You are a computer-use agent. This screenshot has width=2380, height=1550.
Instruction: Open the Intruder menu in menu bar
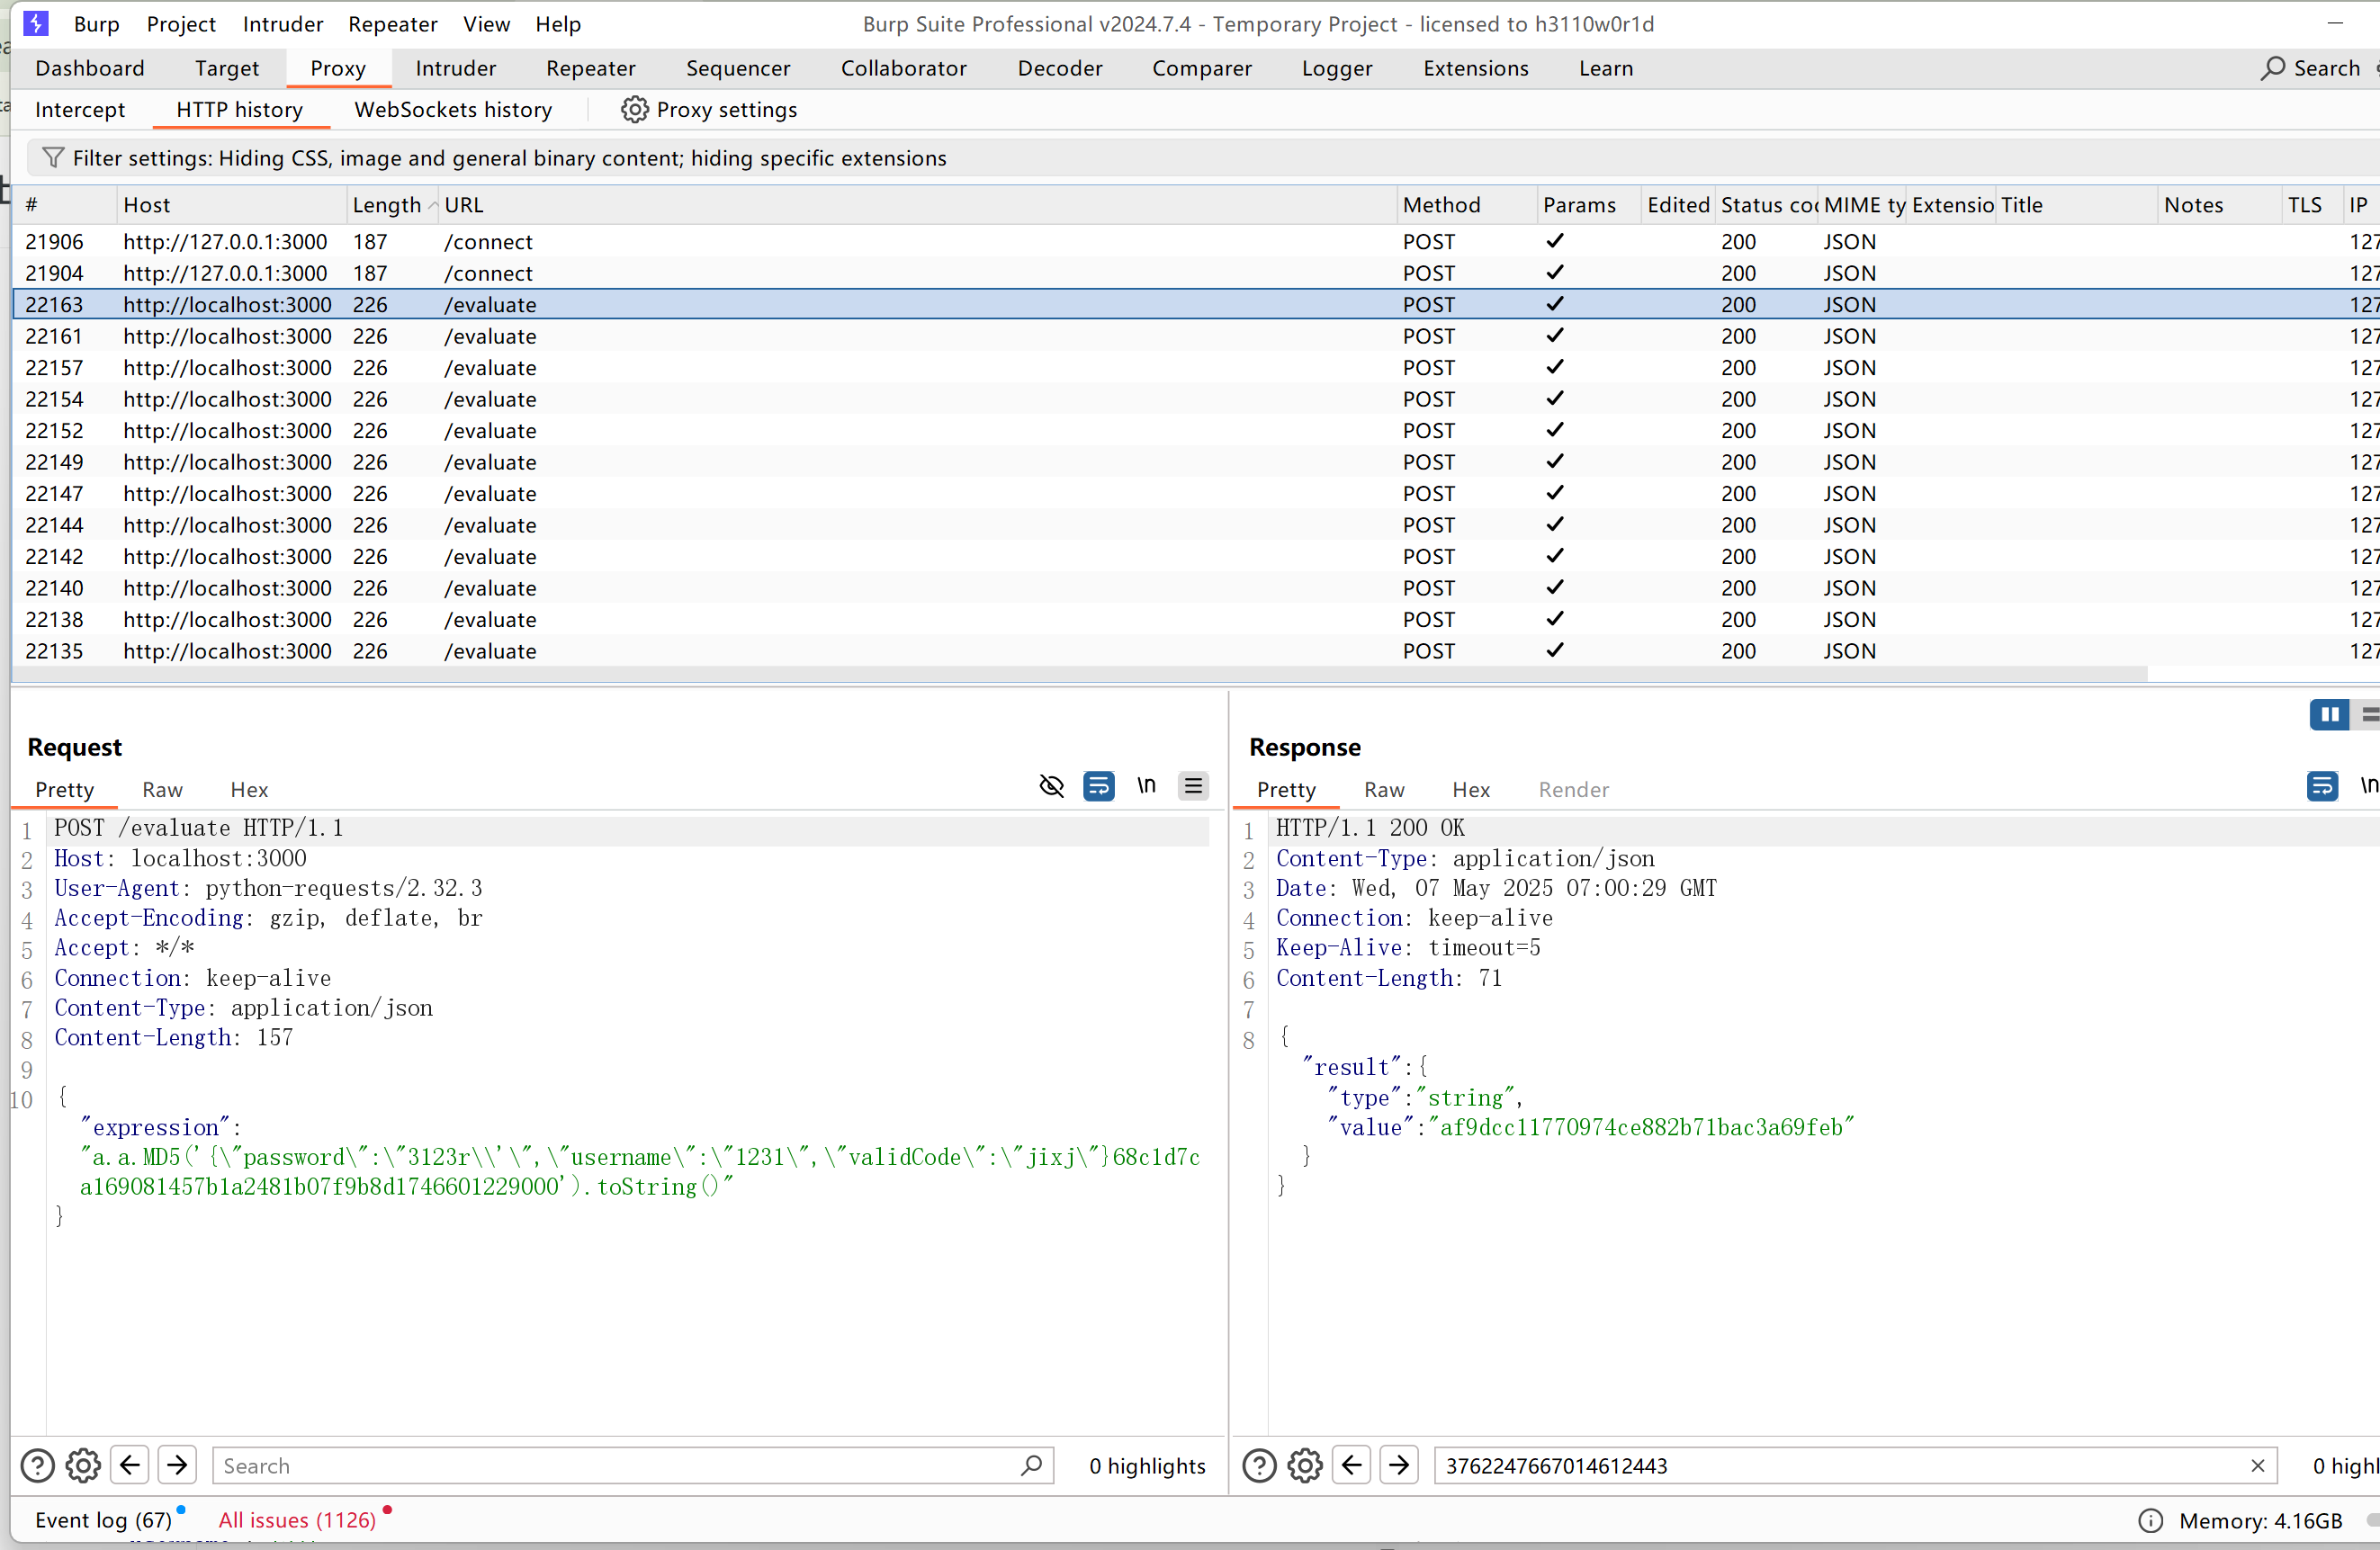point(282,24)
